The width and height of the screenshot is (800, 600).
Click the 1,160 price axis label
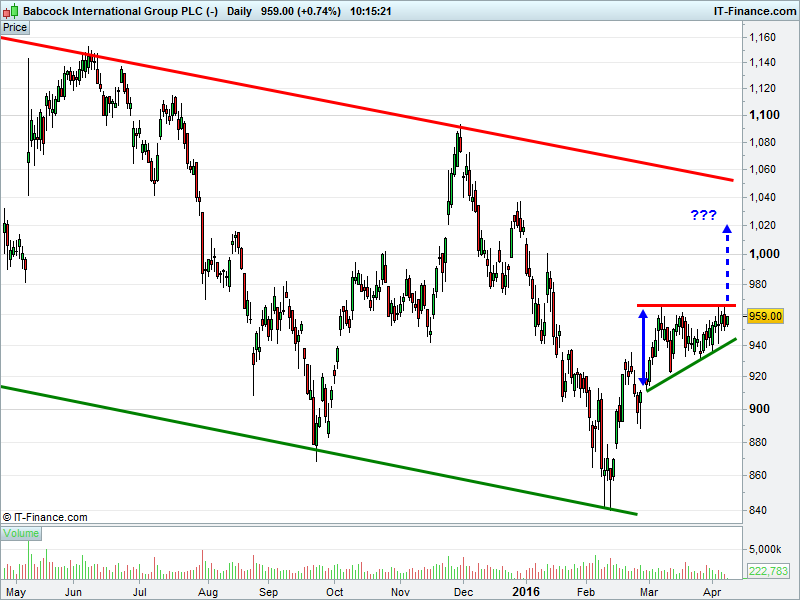pos(762,37)
